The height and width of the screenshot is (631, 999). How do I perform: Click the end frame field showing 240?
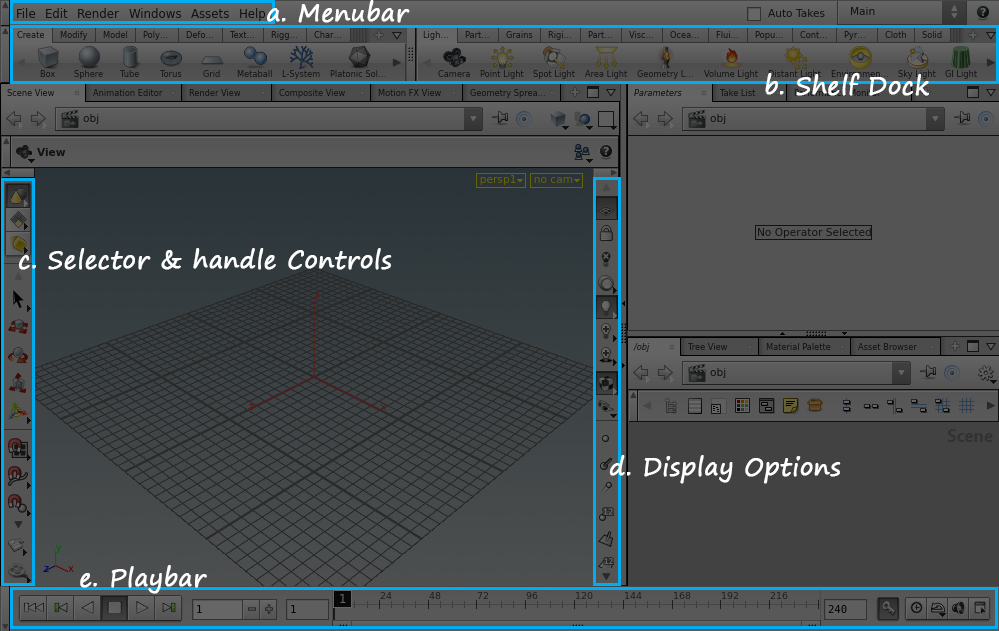(x=845, y=609)
